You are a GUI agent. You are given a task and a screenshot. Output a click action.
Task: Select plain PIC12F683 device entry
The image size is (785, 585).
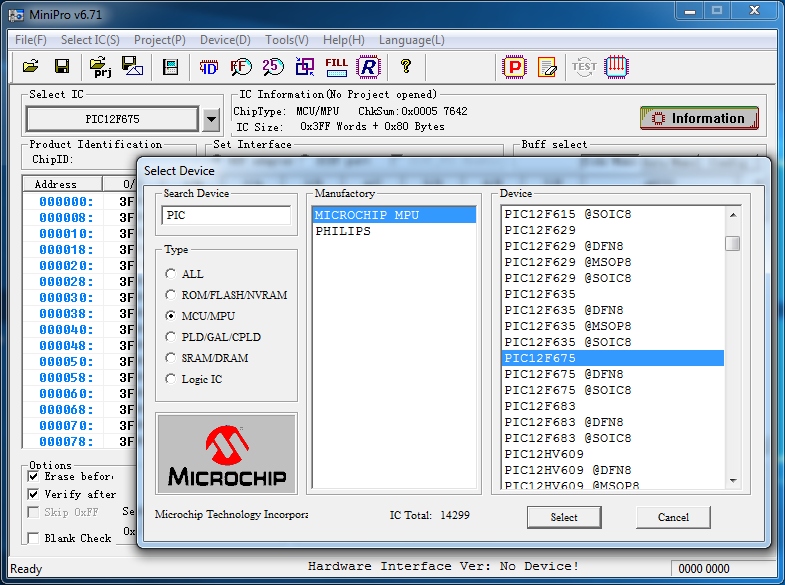613,406
